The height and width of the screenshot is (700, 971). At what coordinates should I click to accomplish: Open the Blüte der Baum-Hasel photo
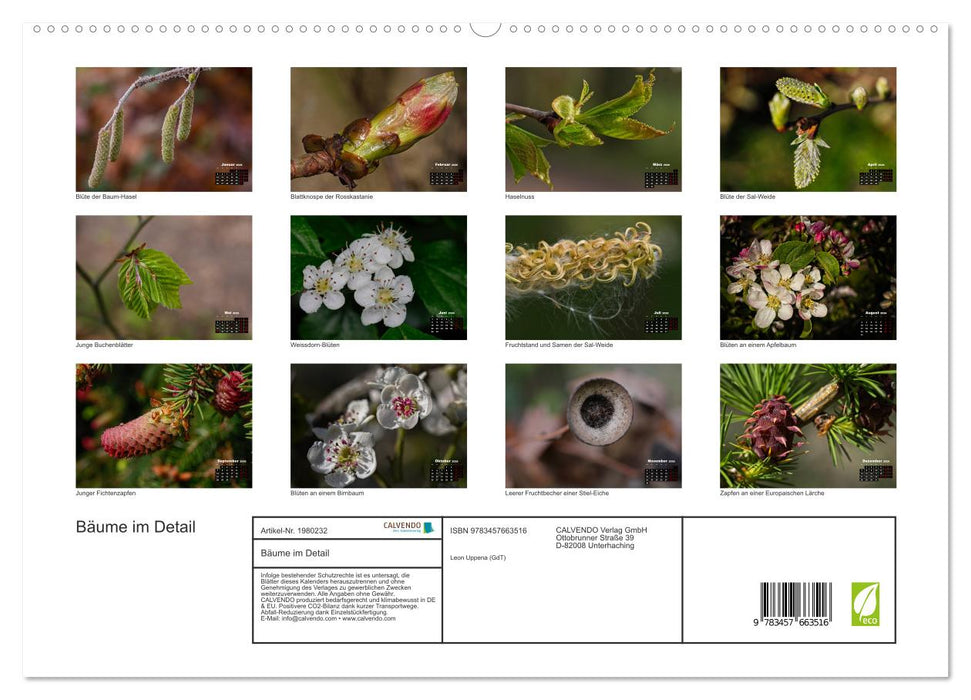point(164,129)
